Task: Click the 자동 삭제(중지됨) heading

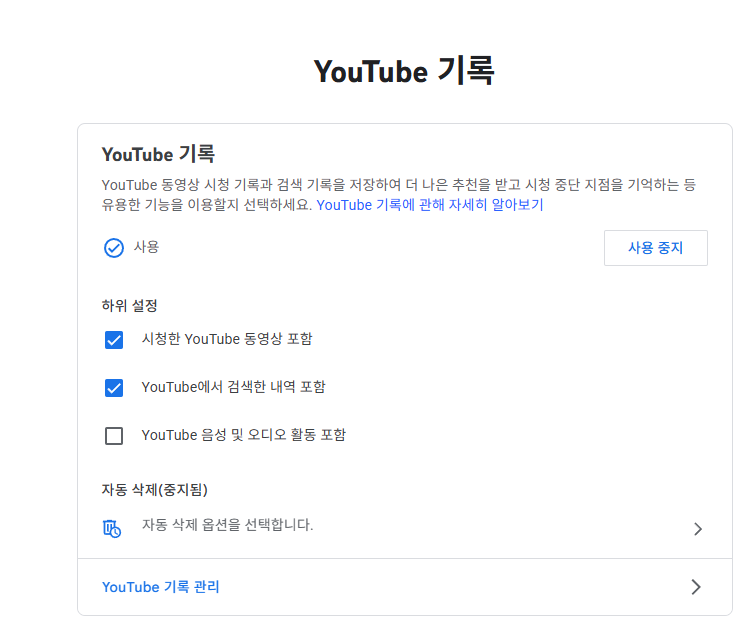Action: point(155,489)
